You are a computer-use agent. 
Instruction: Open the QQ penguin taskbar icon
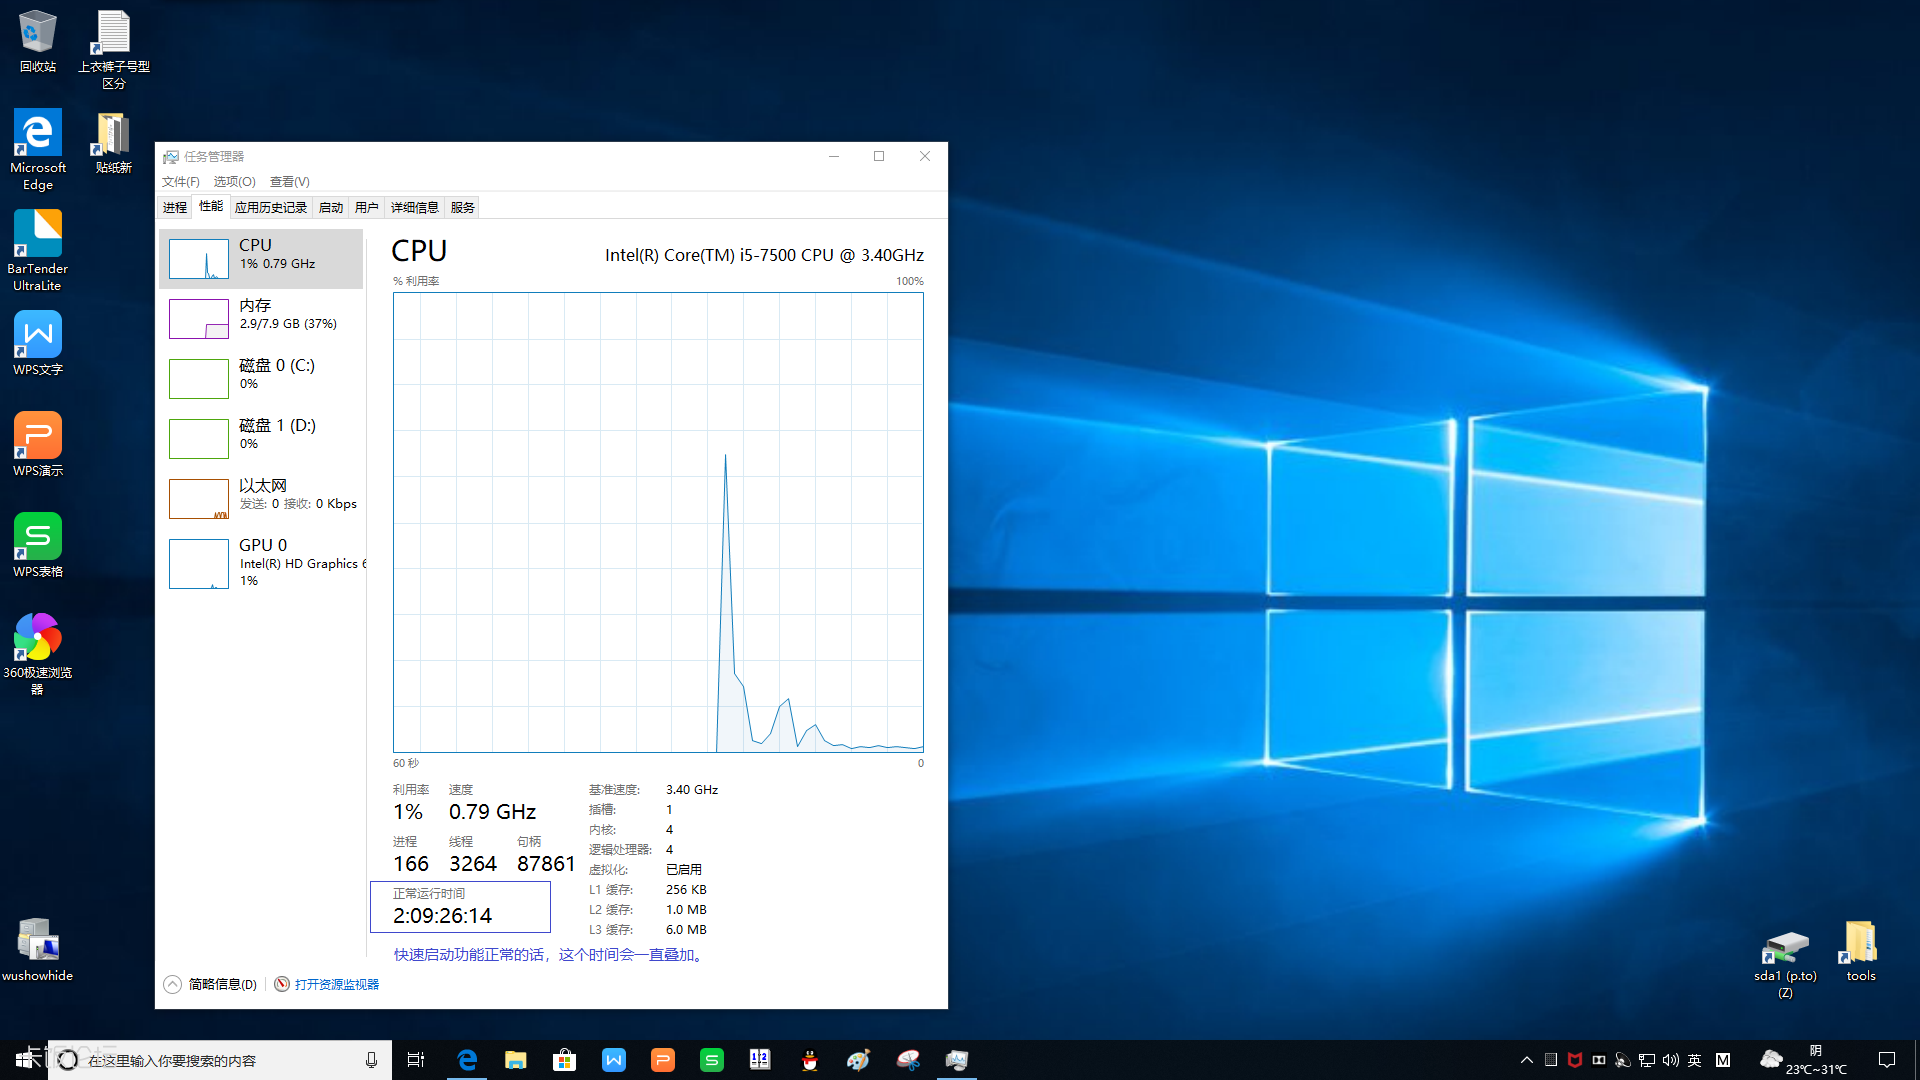tap(810, 1060)
